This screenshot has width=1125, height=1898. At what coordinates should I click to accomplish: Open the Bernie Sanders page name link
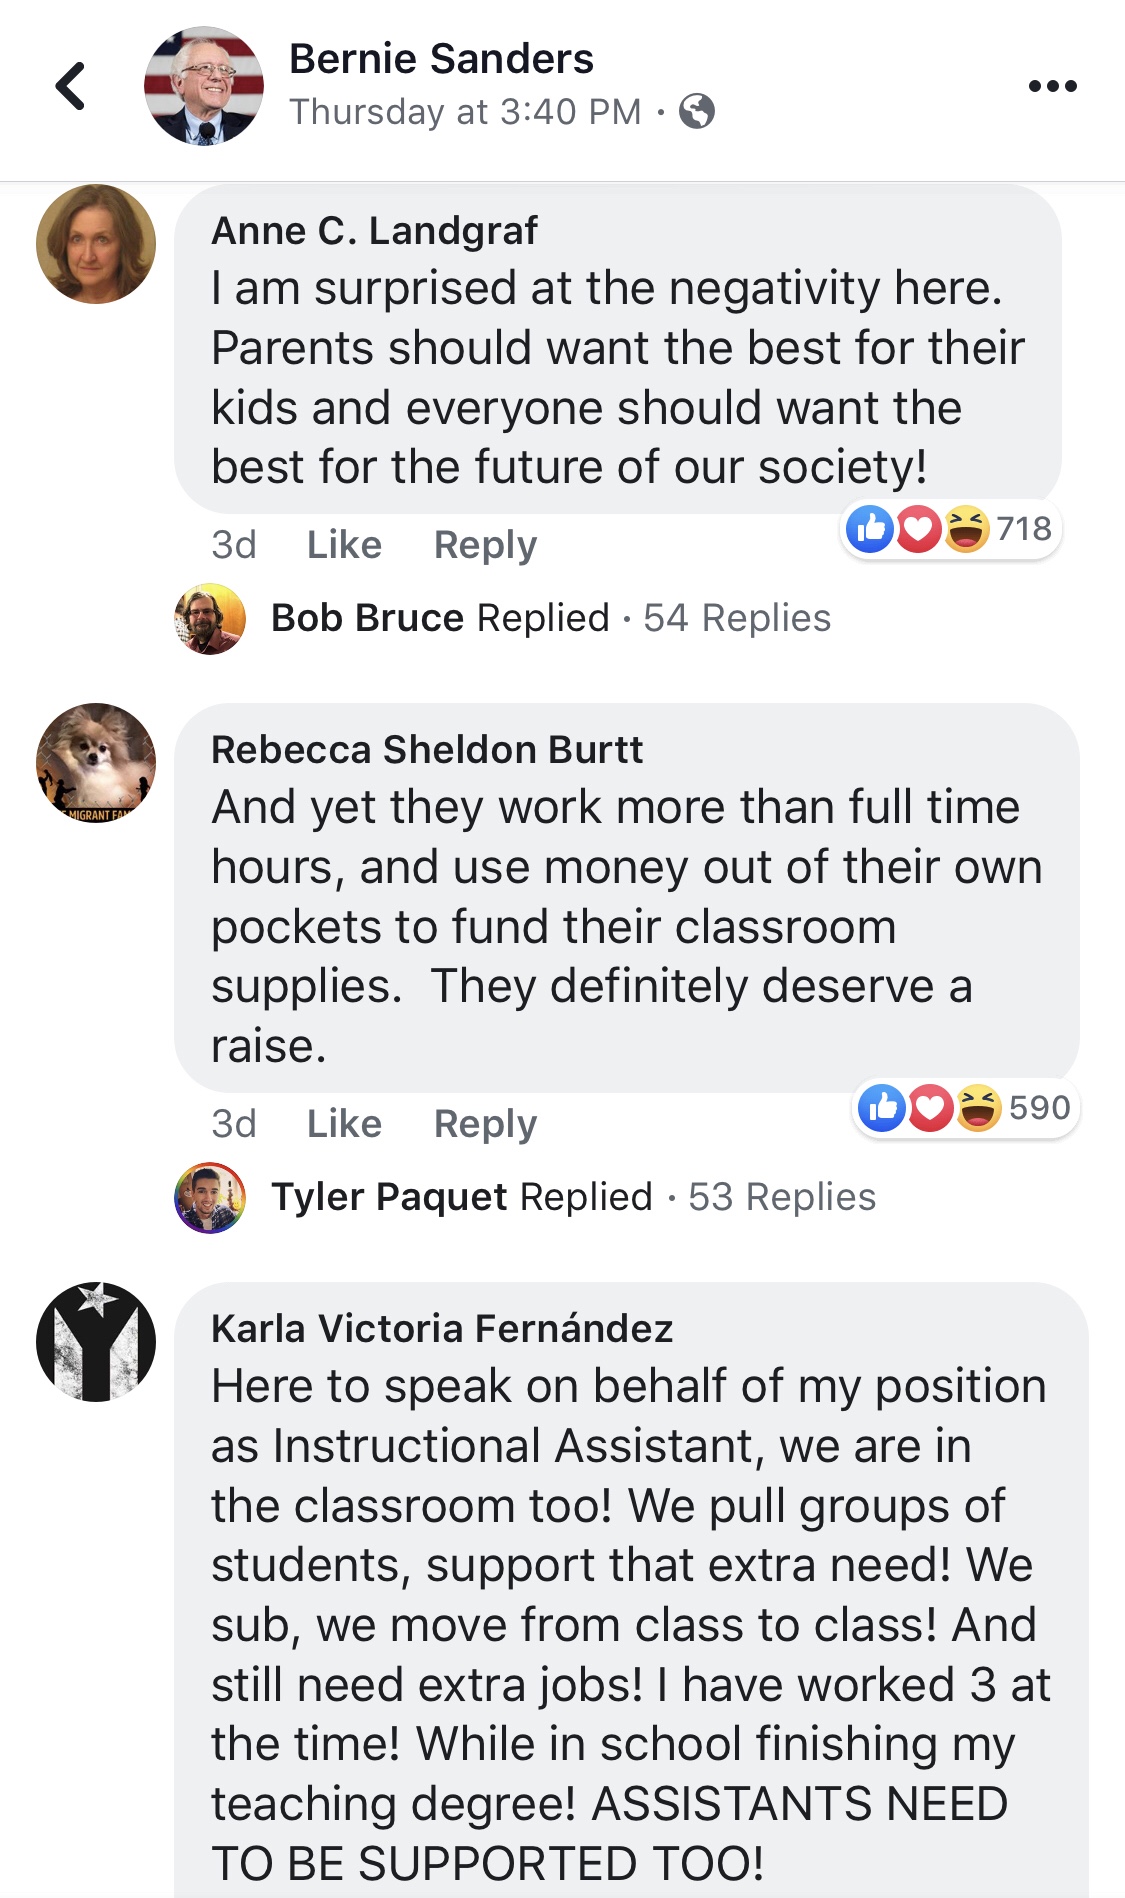[441, 59]
